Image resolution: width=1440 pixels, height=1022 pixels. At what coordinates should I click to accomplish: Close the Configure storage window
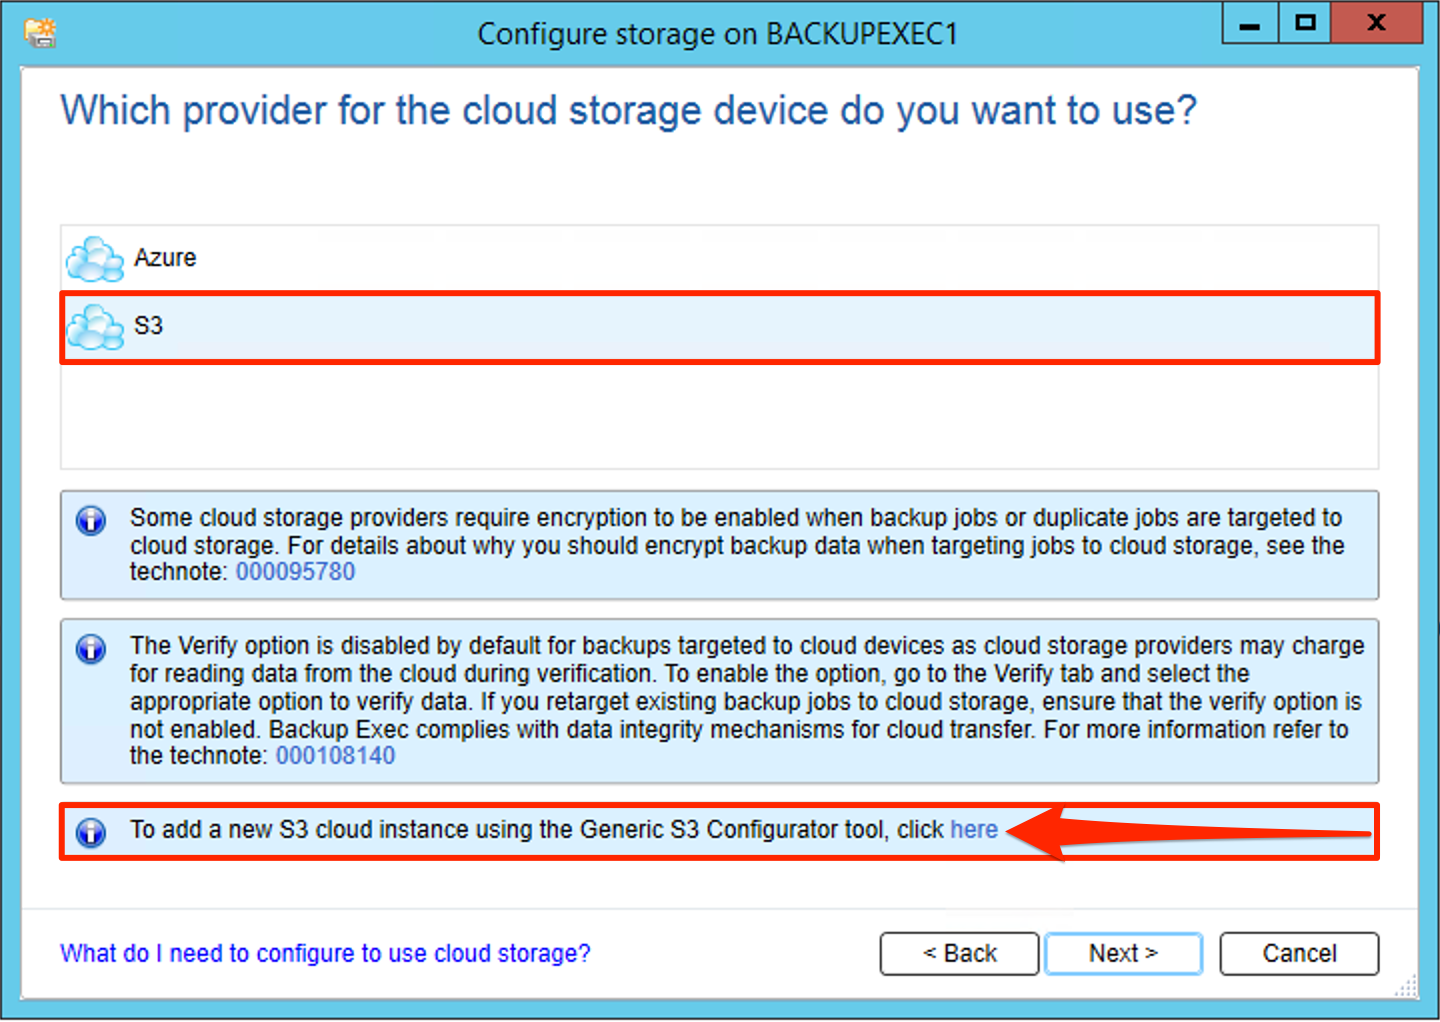pyautogui.click(x=1377, y=23)
